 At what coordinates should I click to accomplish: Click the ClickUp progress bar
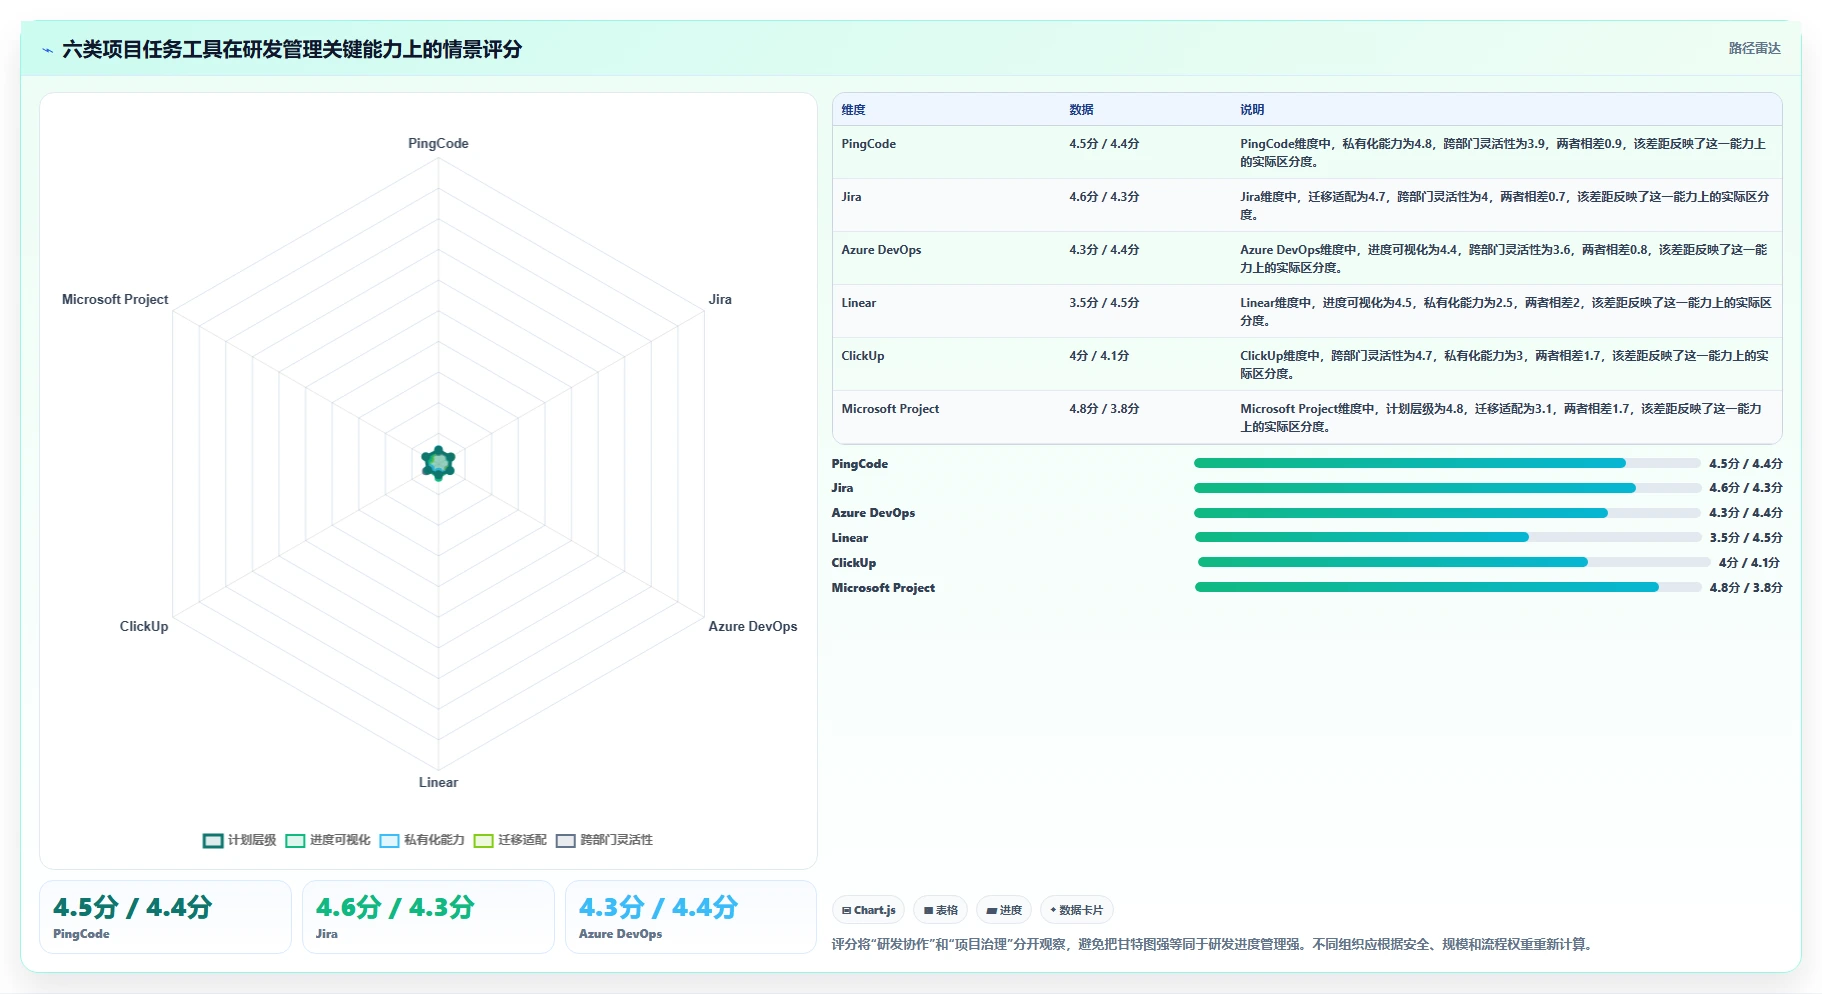click(1454, 562)
